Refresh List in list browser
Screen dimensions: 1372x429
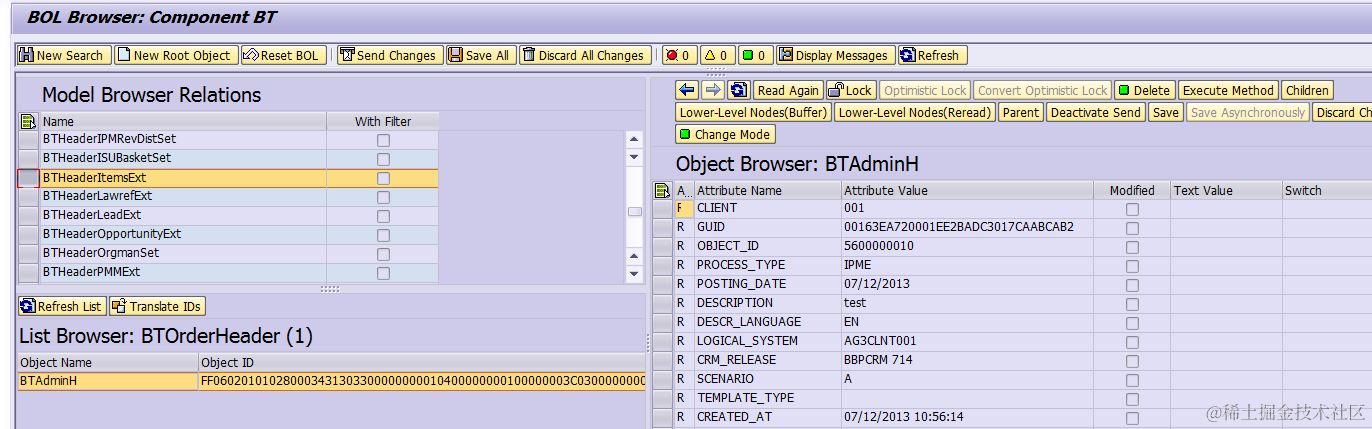click(x=61, y=306)
